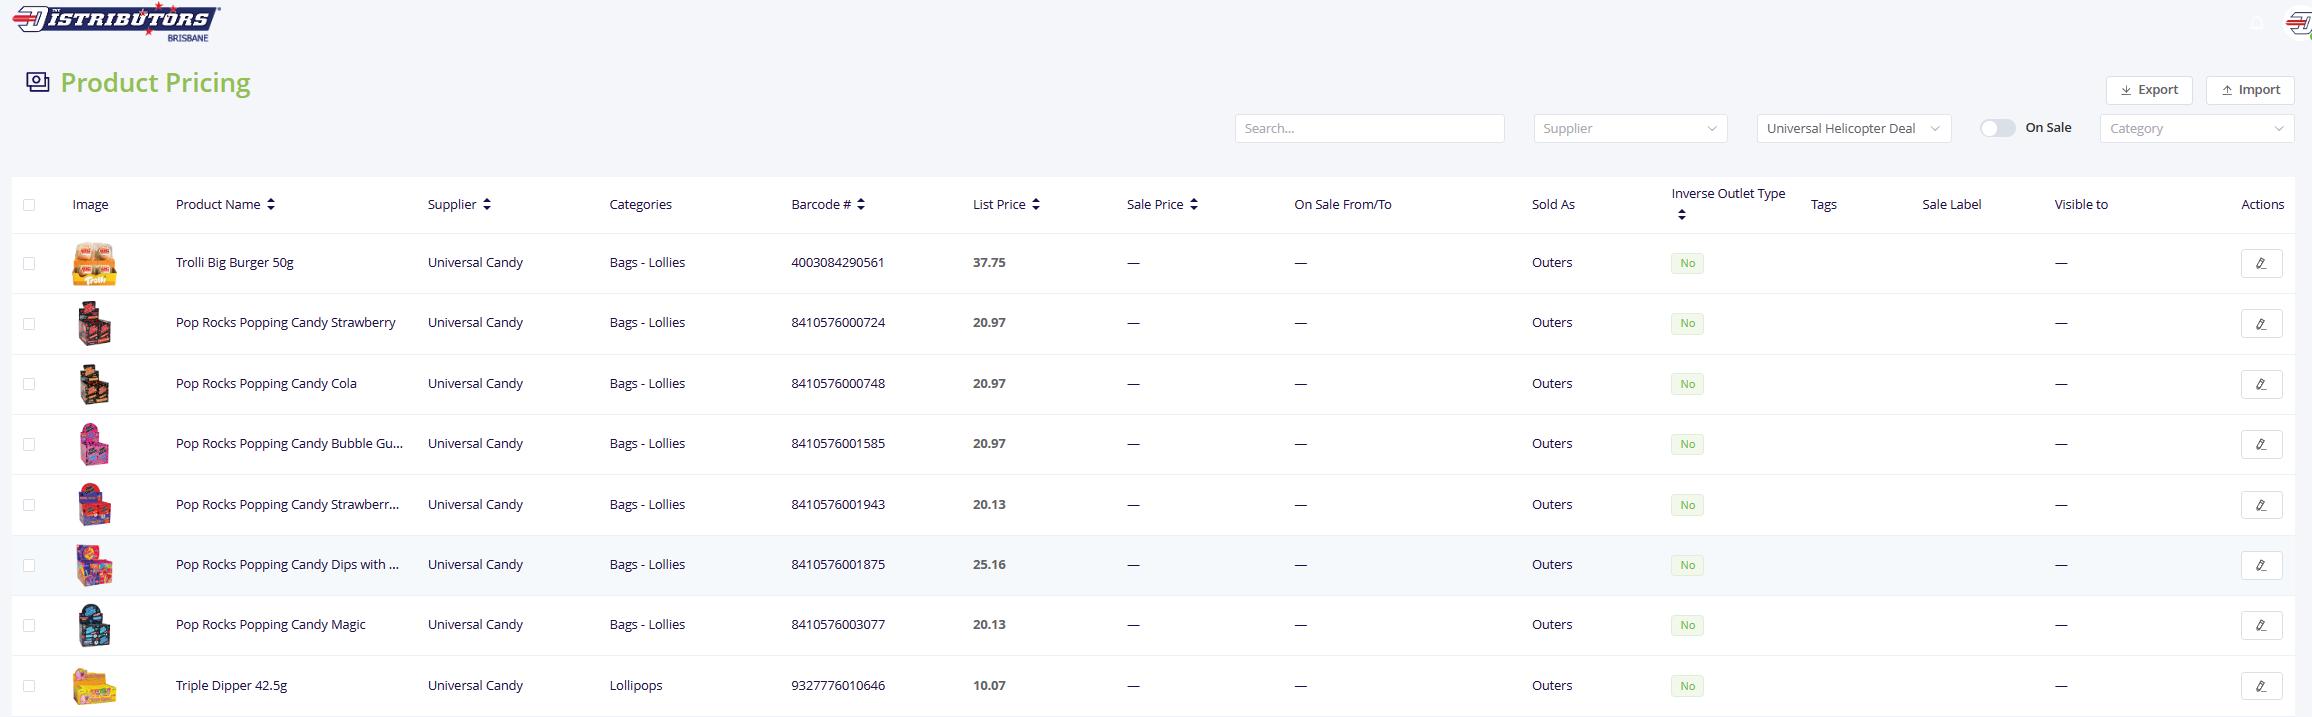
Task: Sort by Barcode # column
Action: point(861,205)
